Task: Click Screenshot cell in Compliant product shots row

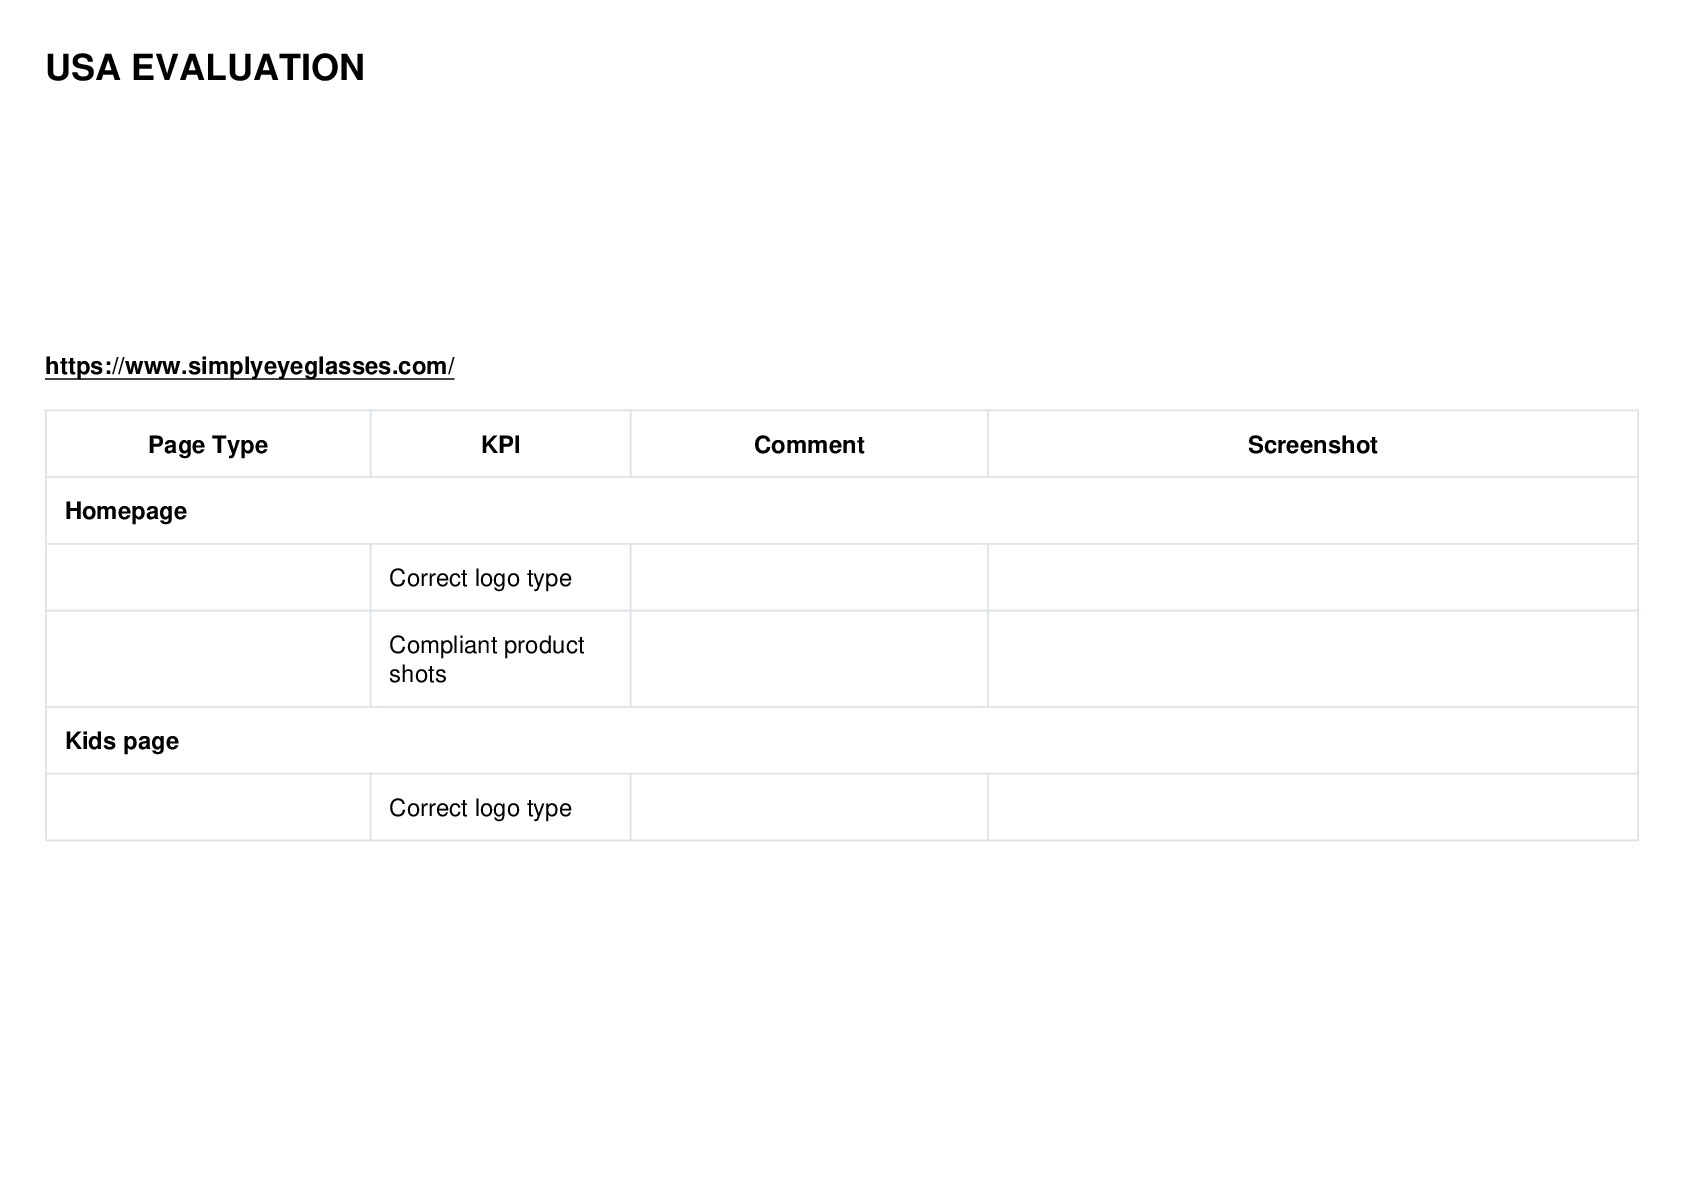Action: 1312,659
